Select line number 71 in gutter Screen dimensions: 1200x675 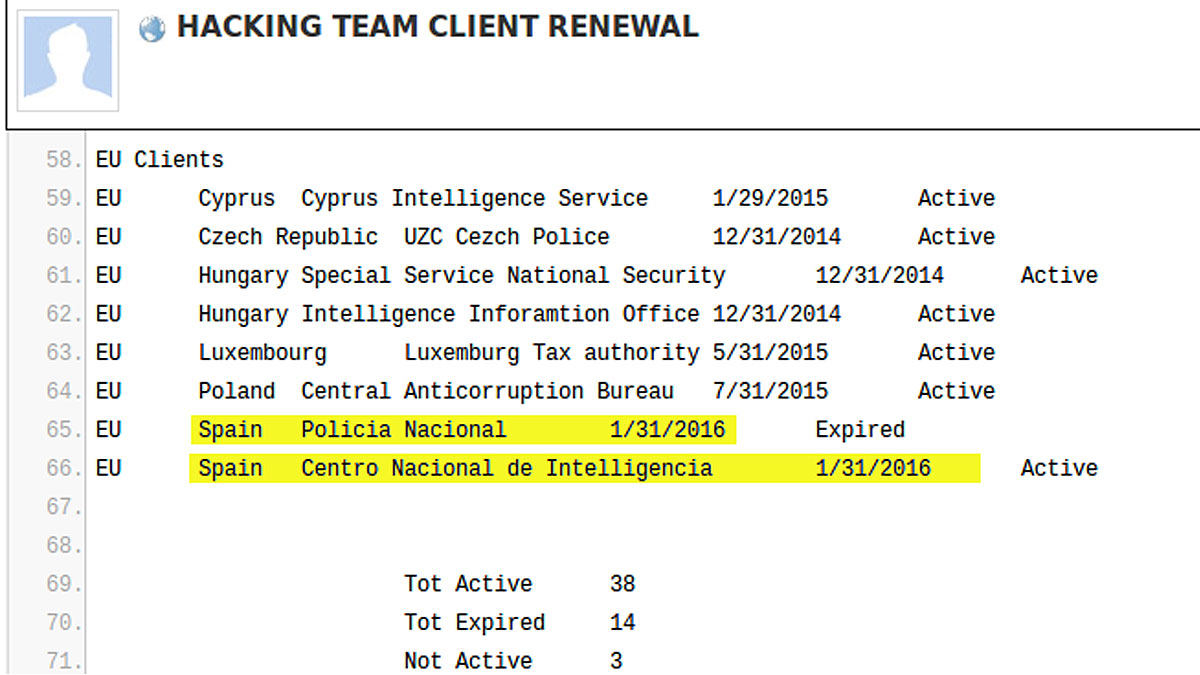65,661
